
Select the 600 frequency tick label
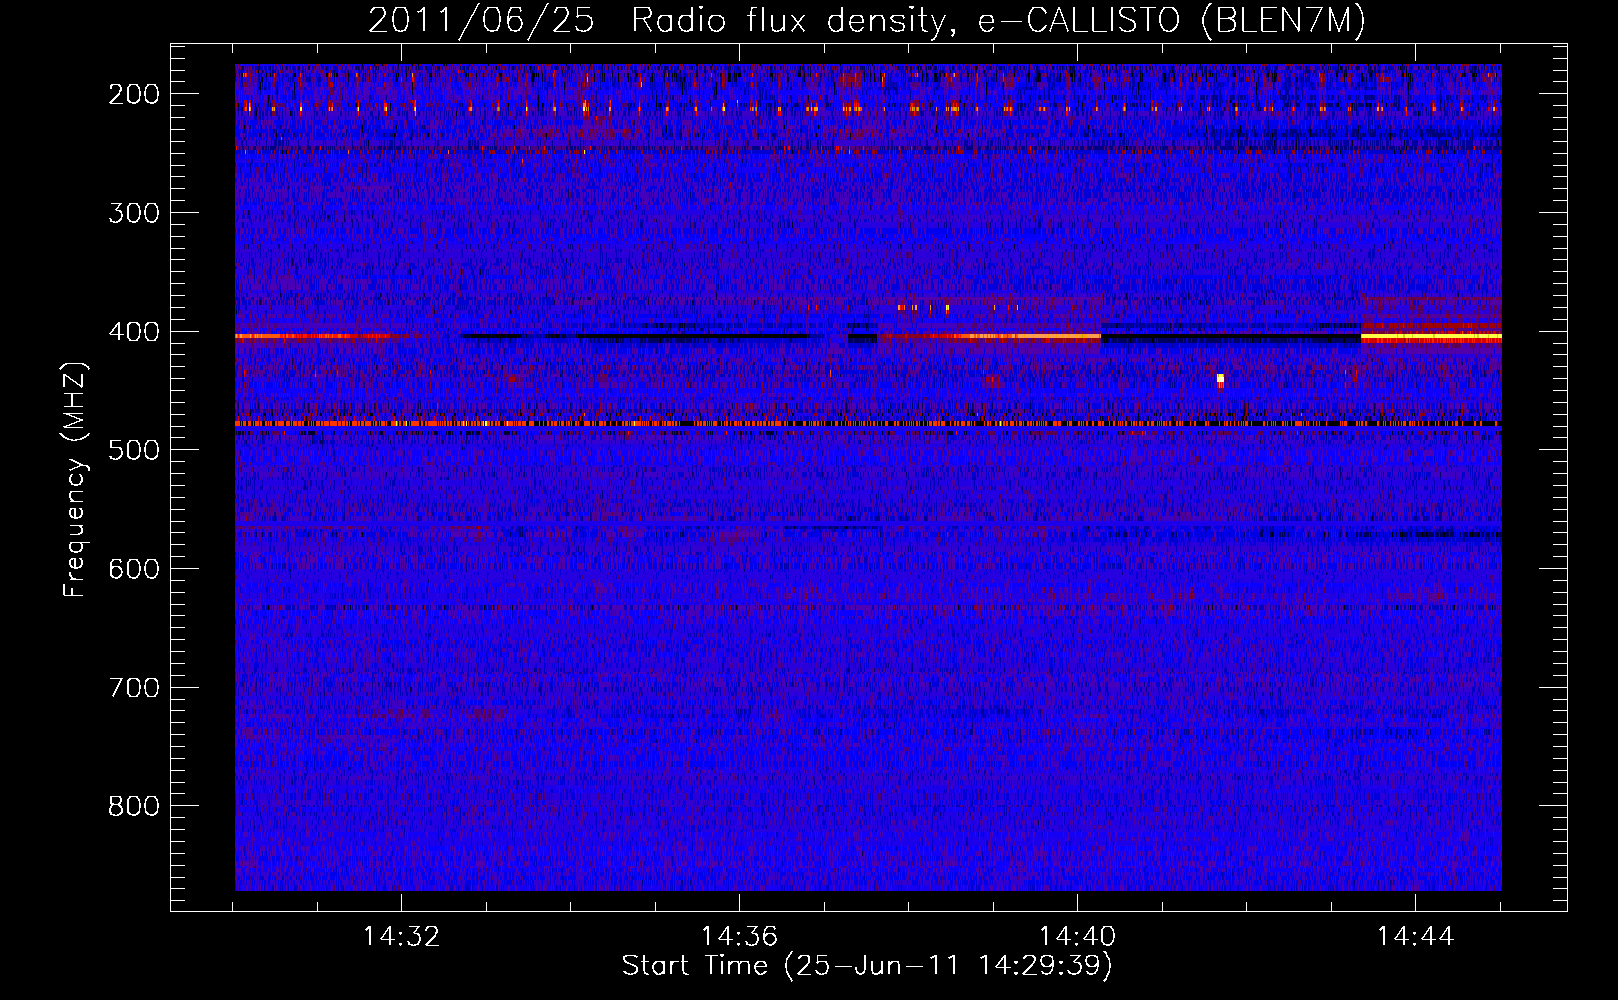[134, 569]
